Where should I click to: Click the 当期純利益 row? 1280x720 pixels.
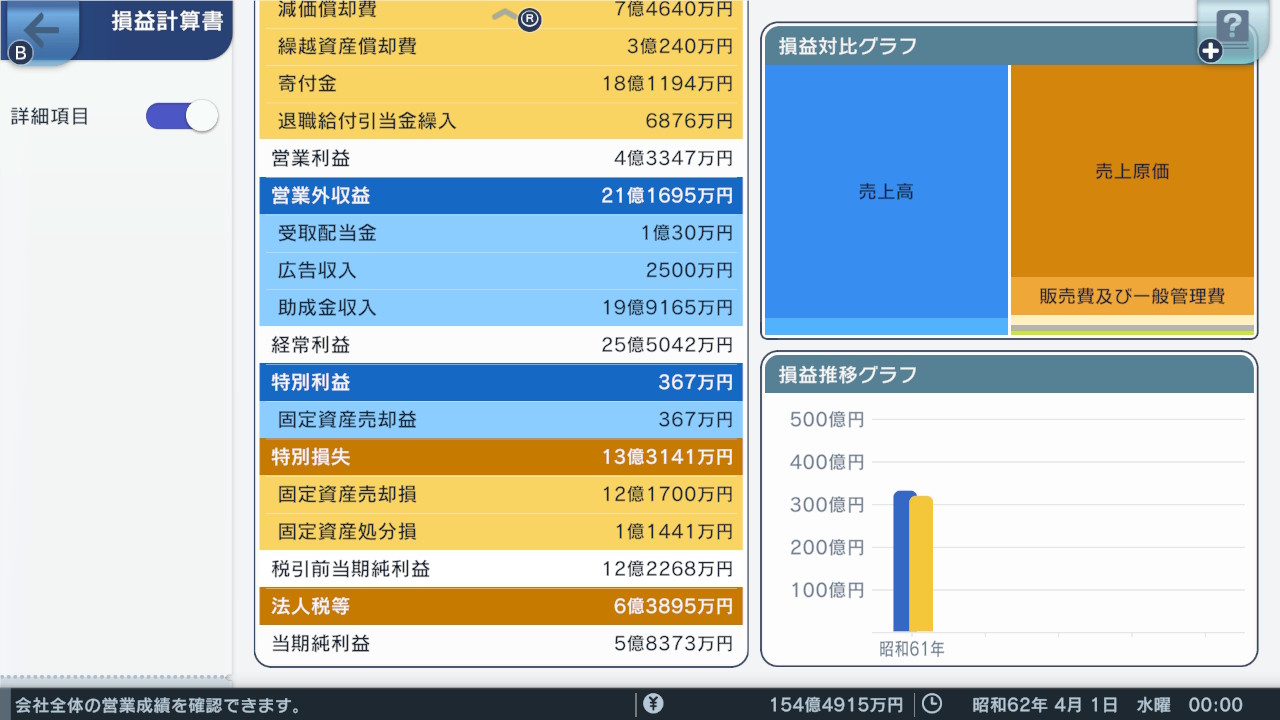click(x=501, y=644)
